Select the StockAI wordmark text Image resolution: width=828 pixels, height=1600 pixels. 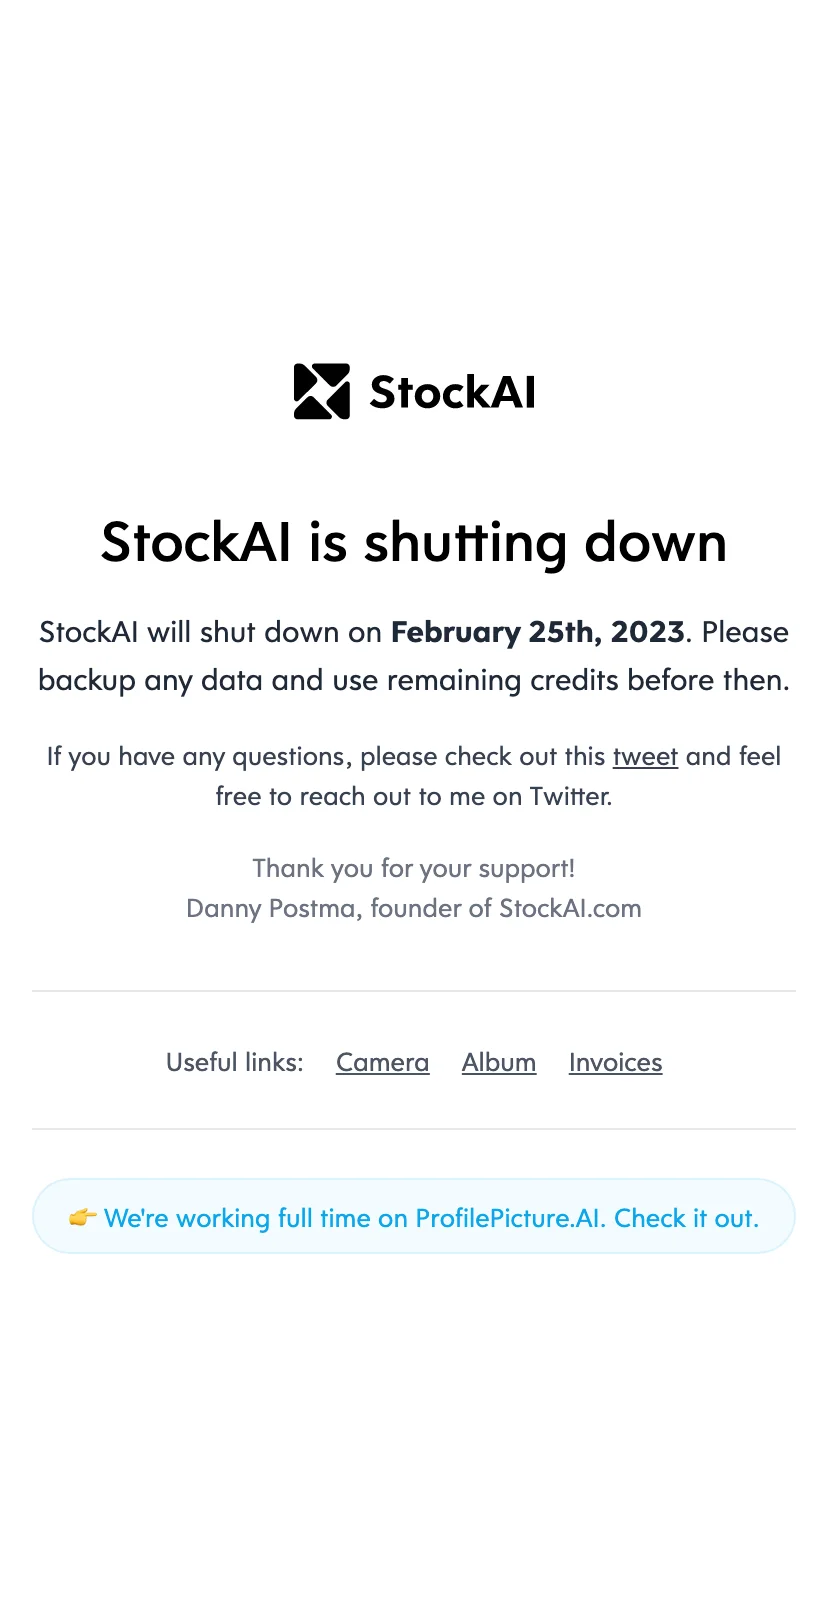[452, 392]
